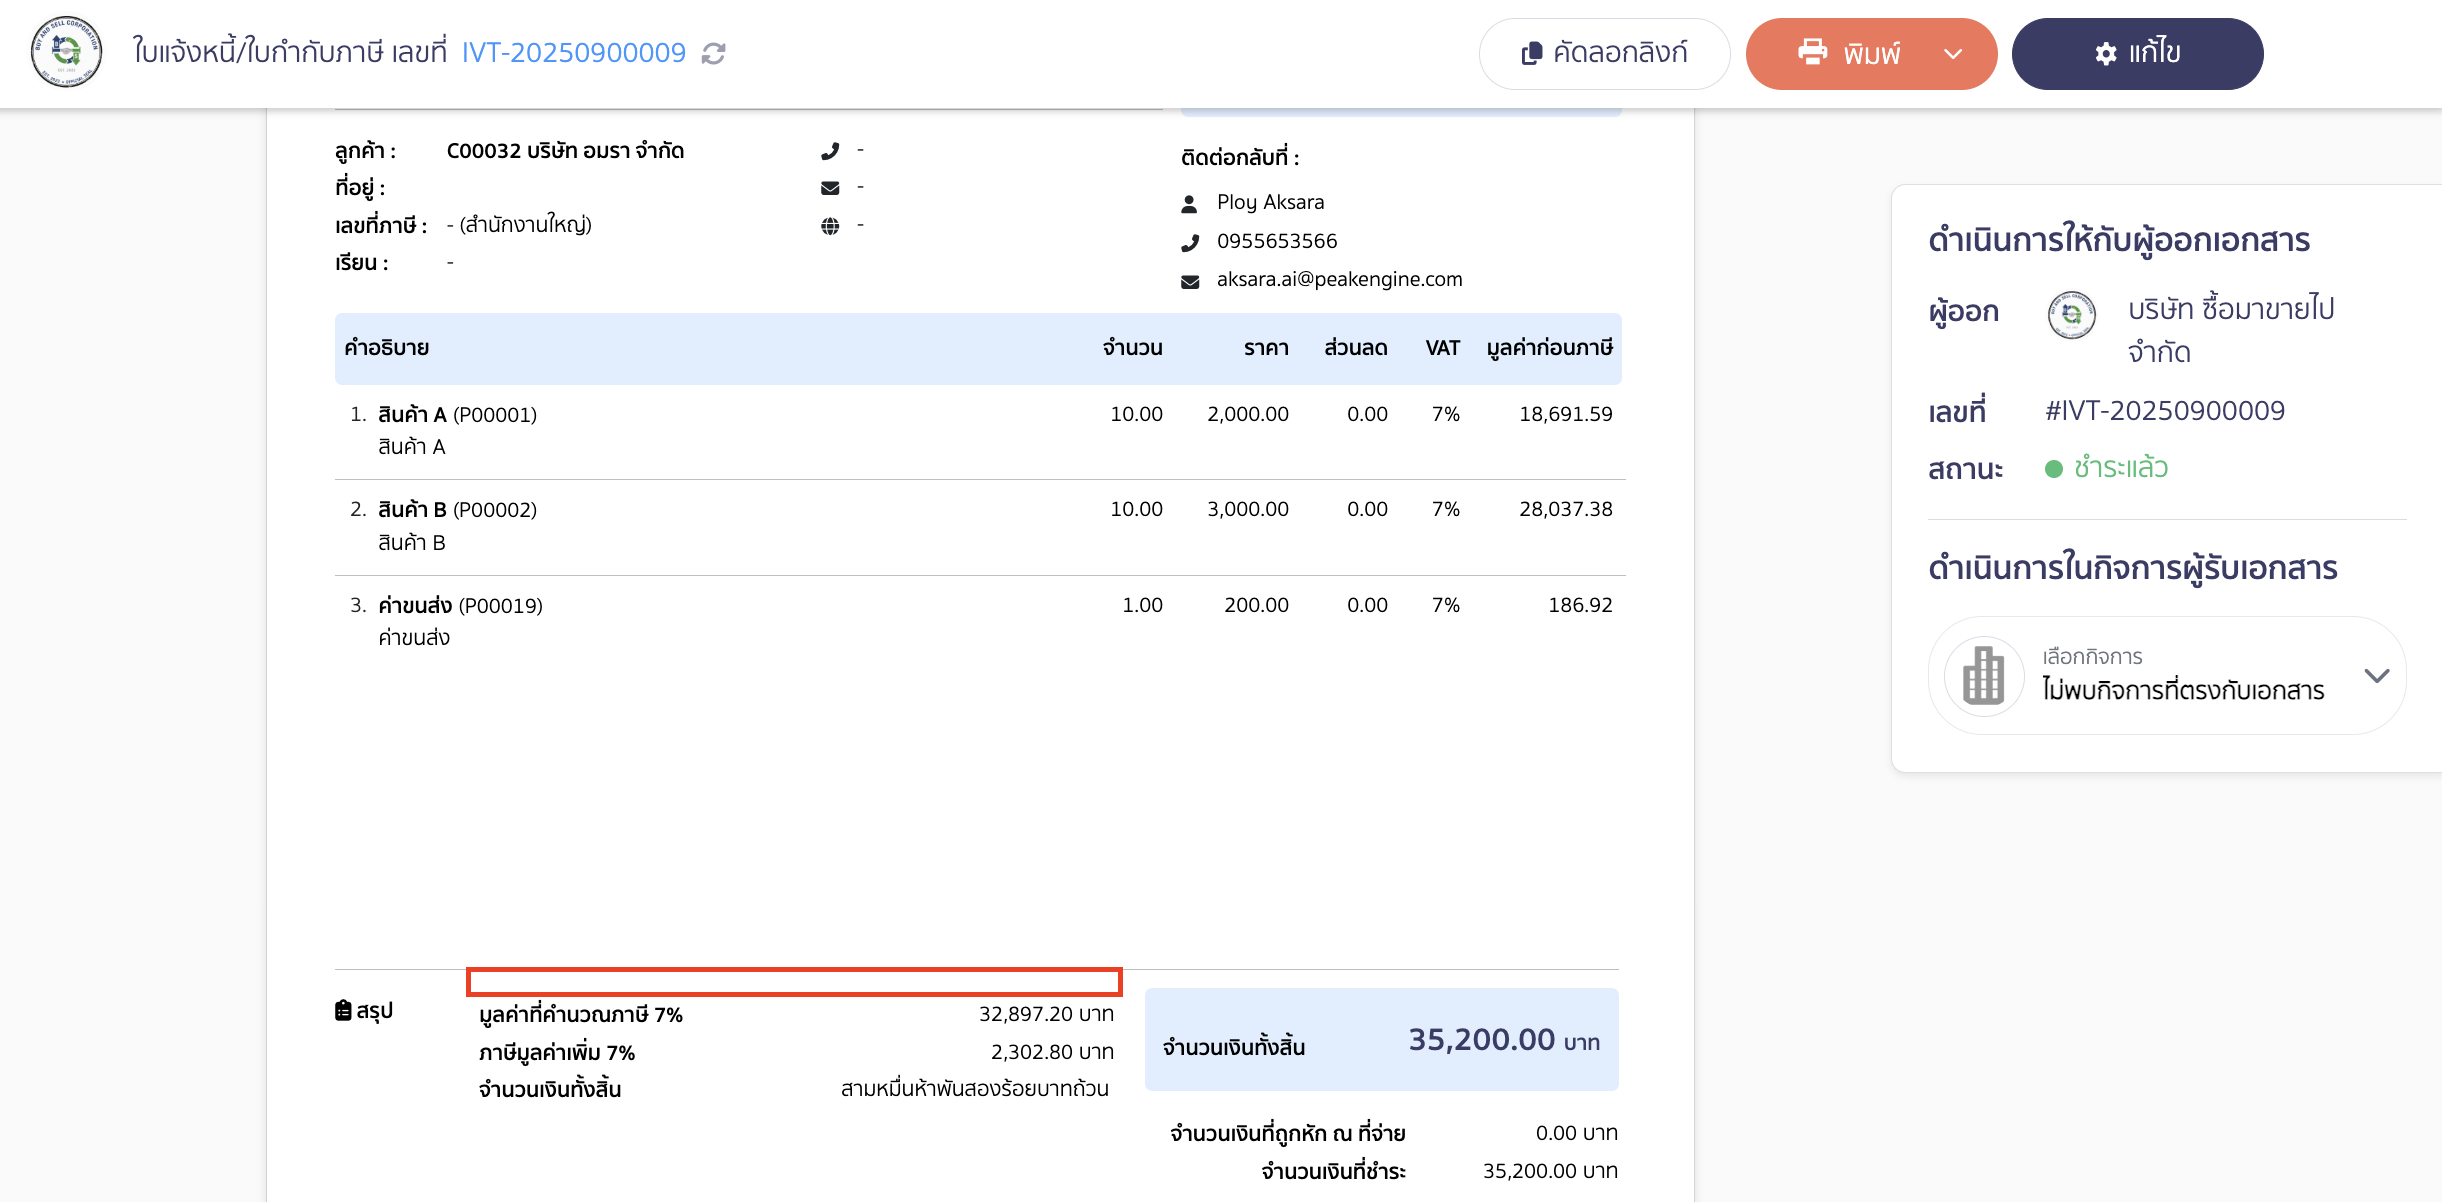
Task: Click the chevron arrow in business selector
Action: pos(2377,676)
